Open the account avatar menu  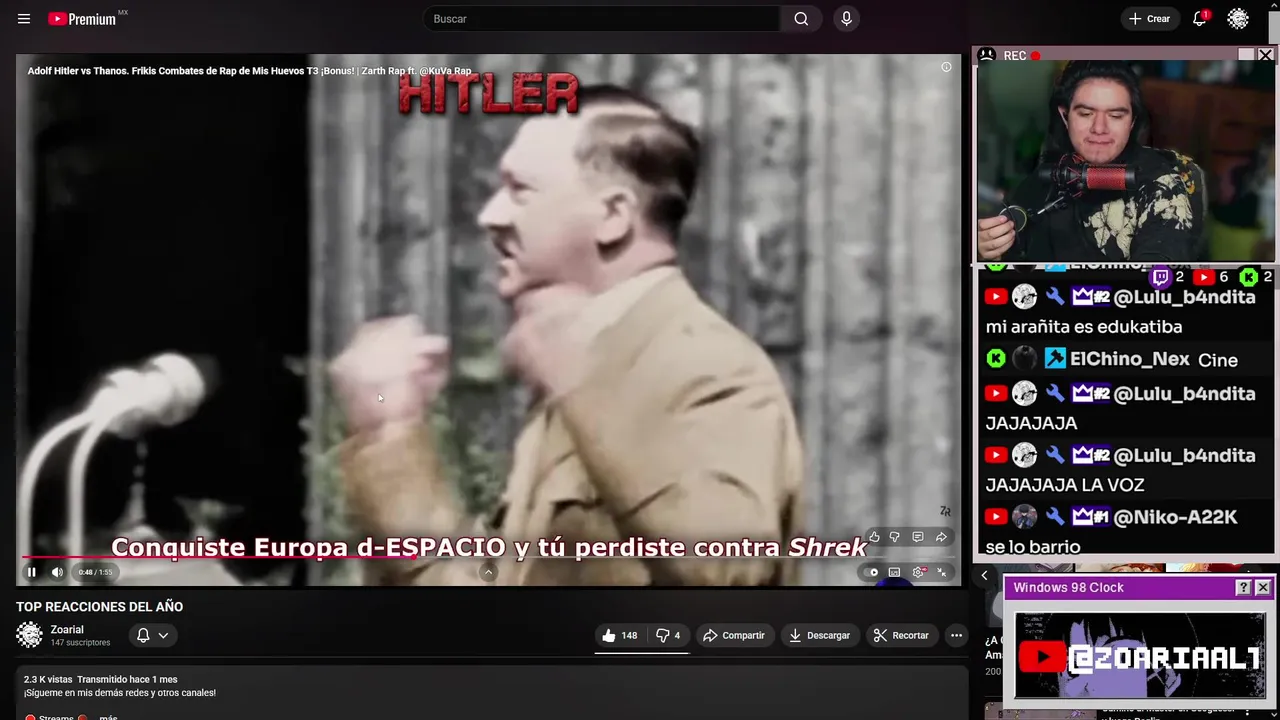(x=1238, y=19)
